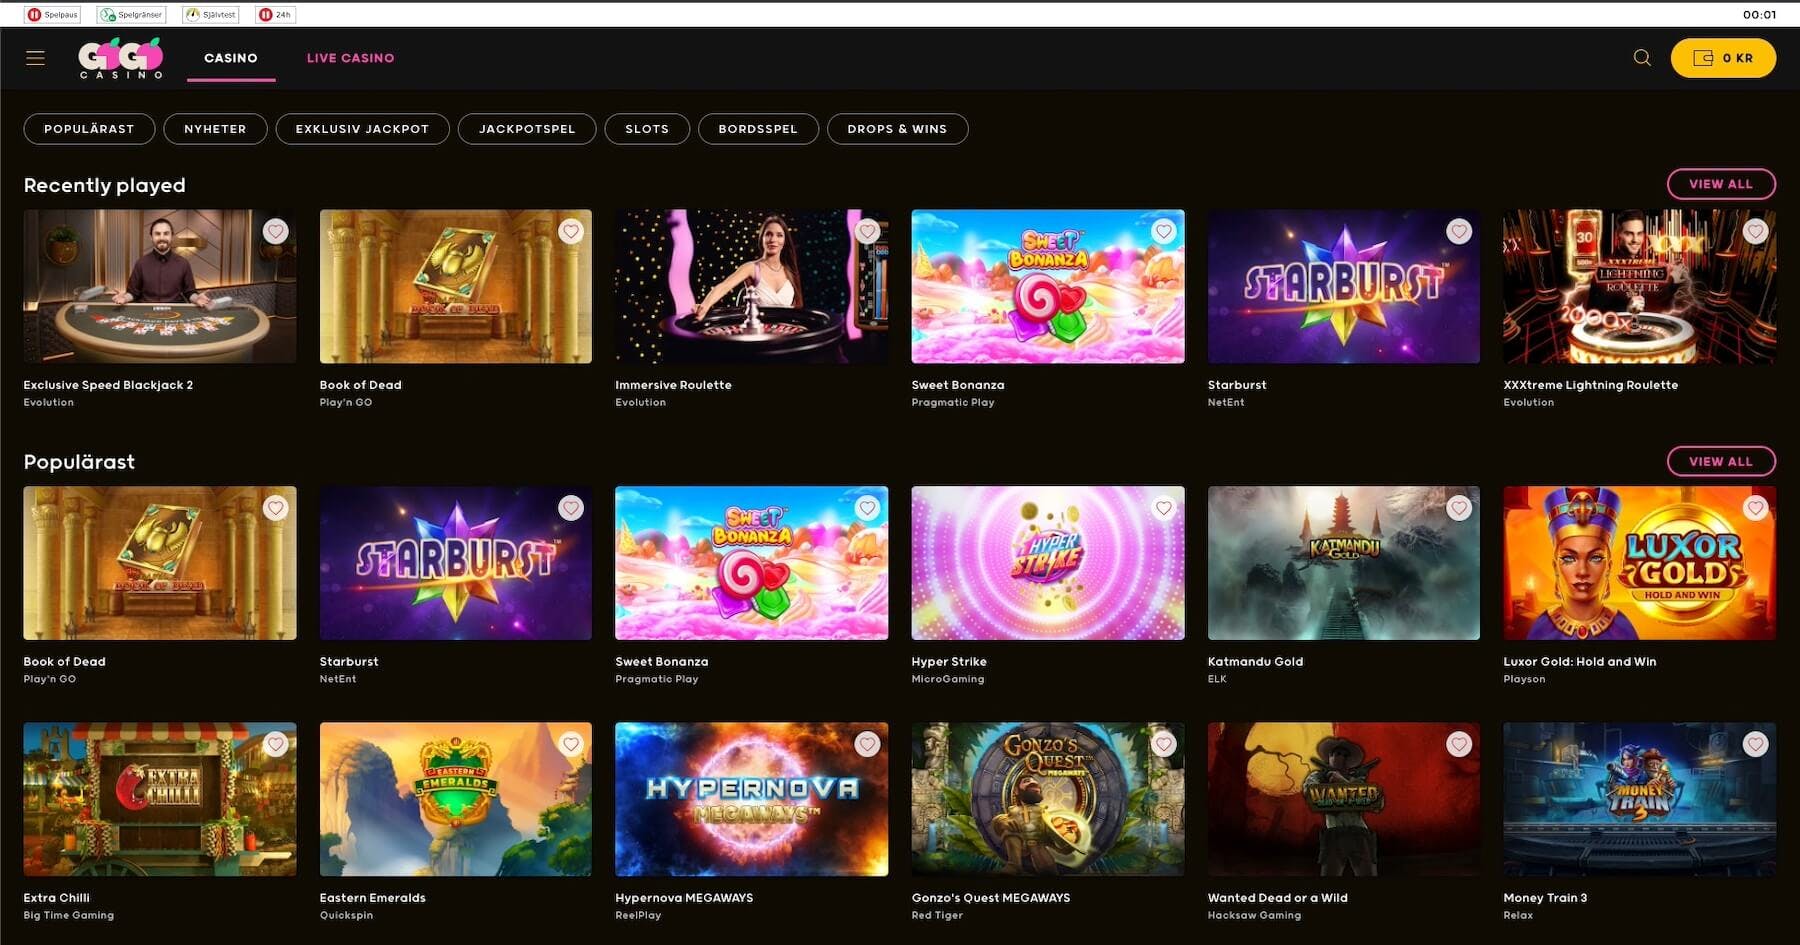Click the GoGo Casino logo
Image resolution: width=1800 pixels, height=945 pixels.
(x=121, y=58)
